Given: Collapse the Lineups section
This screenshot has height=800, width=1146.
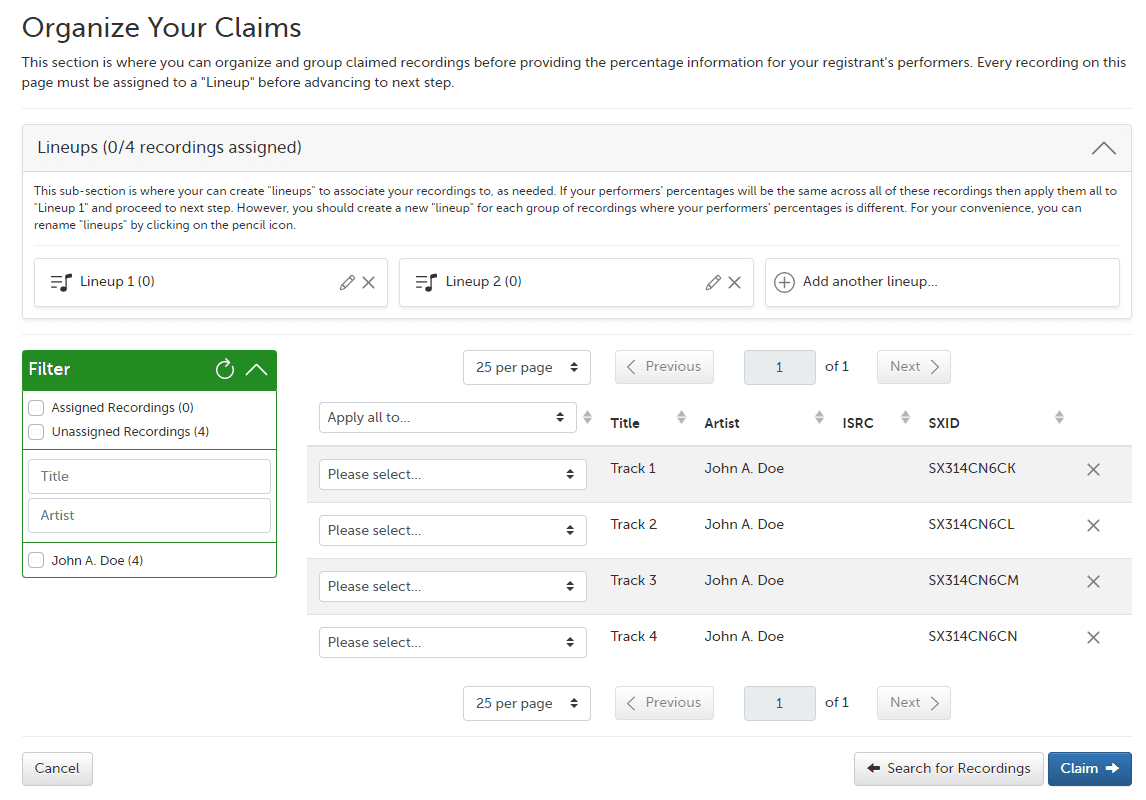Looking at the screenshot, I should 1103,147.
